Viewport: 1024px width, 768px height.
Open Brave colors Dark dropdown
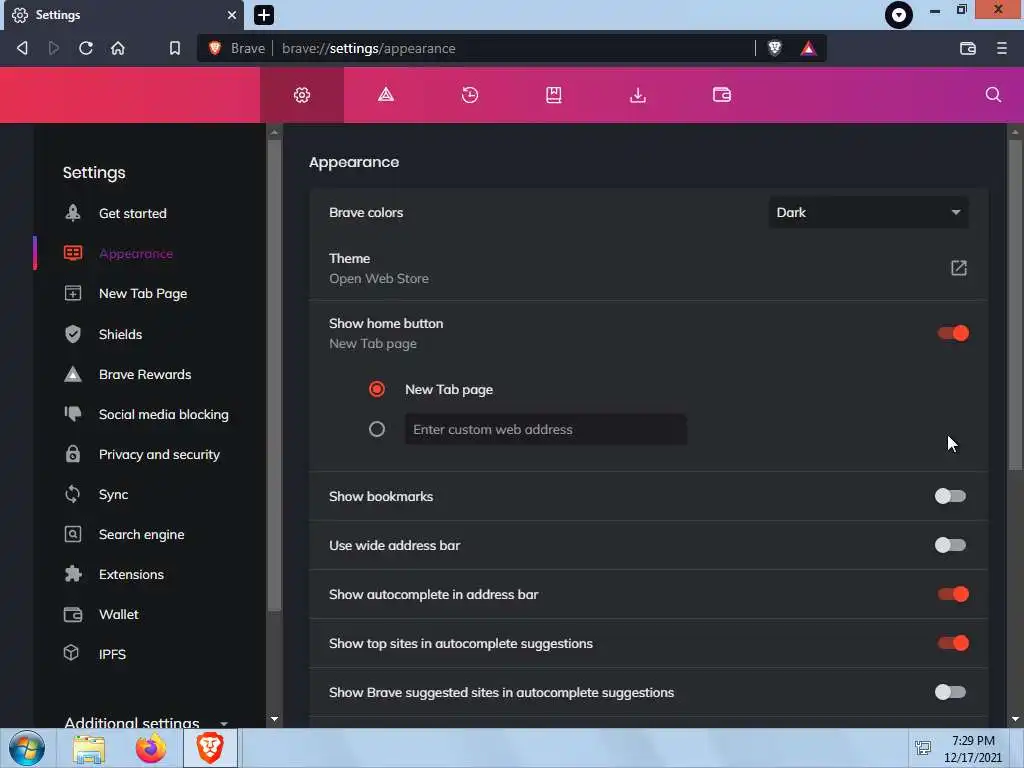869,213
